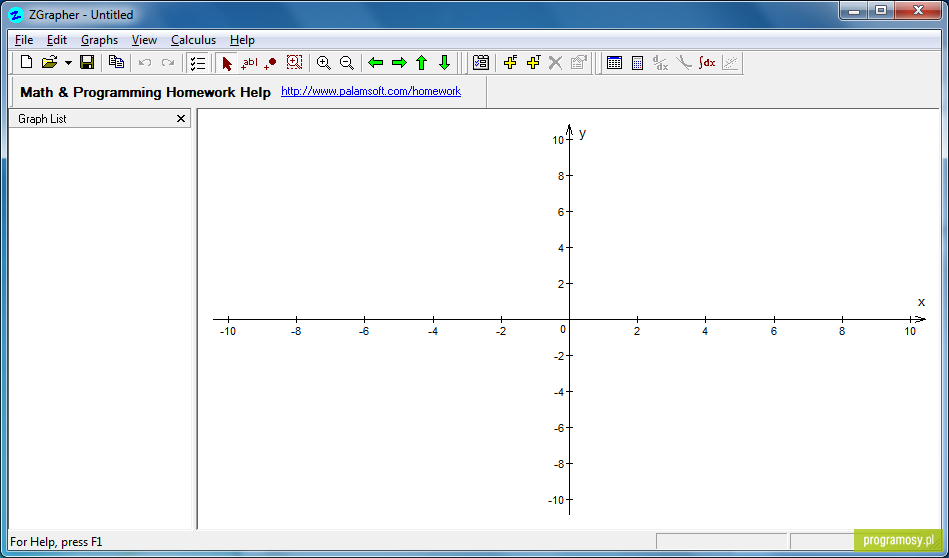
Task: Click the derivative d/dx icon
Action: point(660,62)
